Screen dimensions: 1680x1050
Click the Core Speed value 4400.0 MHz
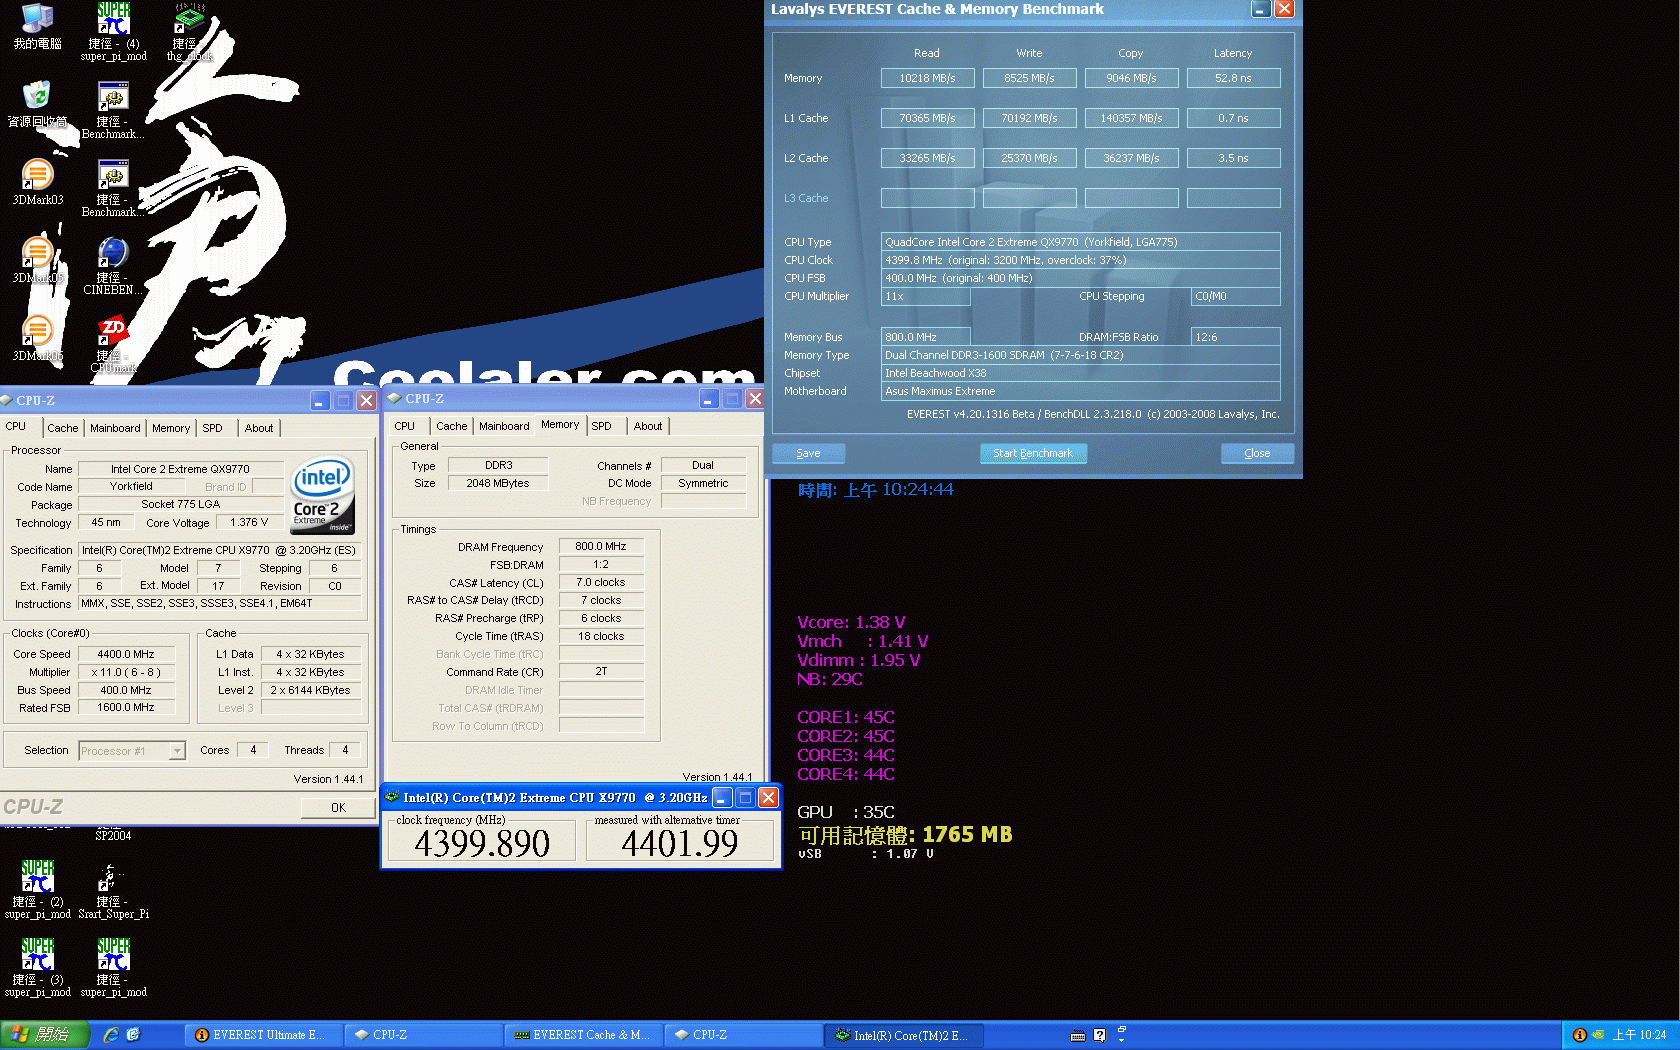coord(126,654)
